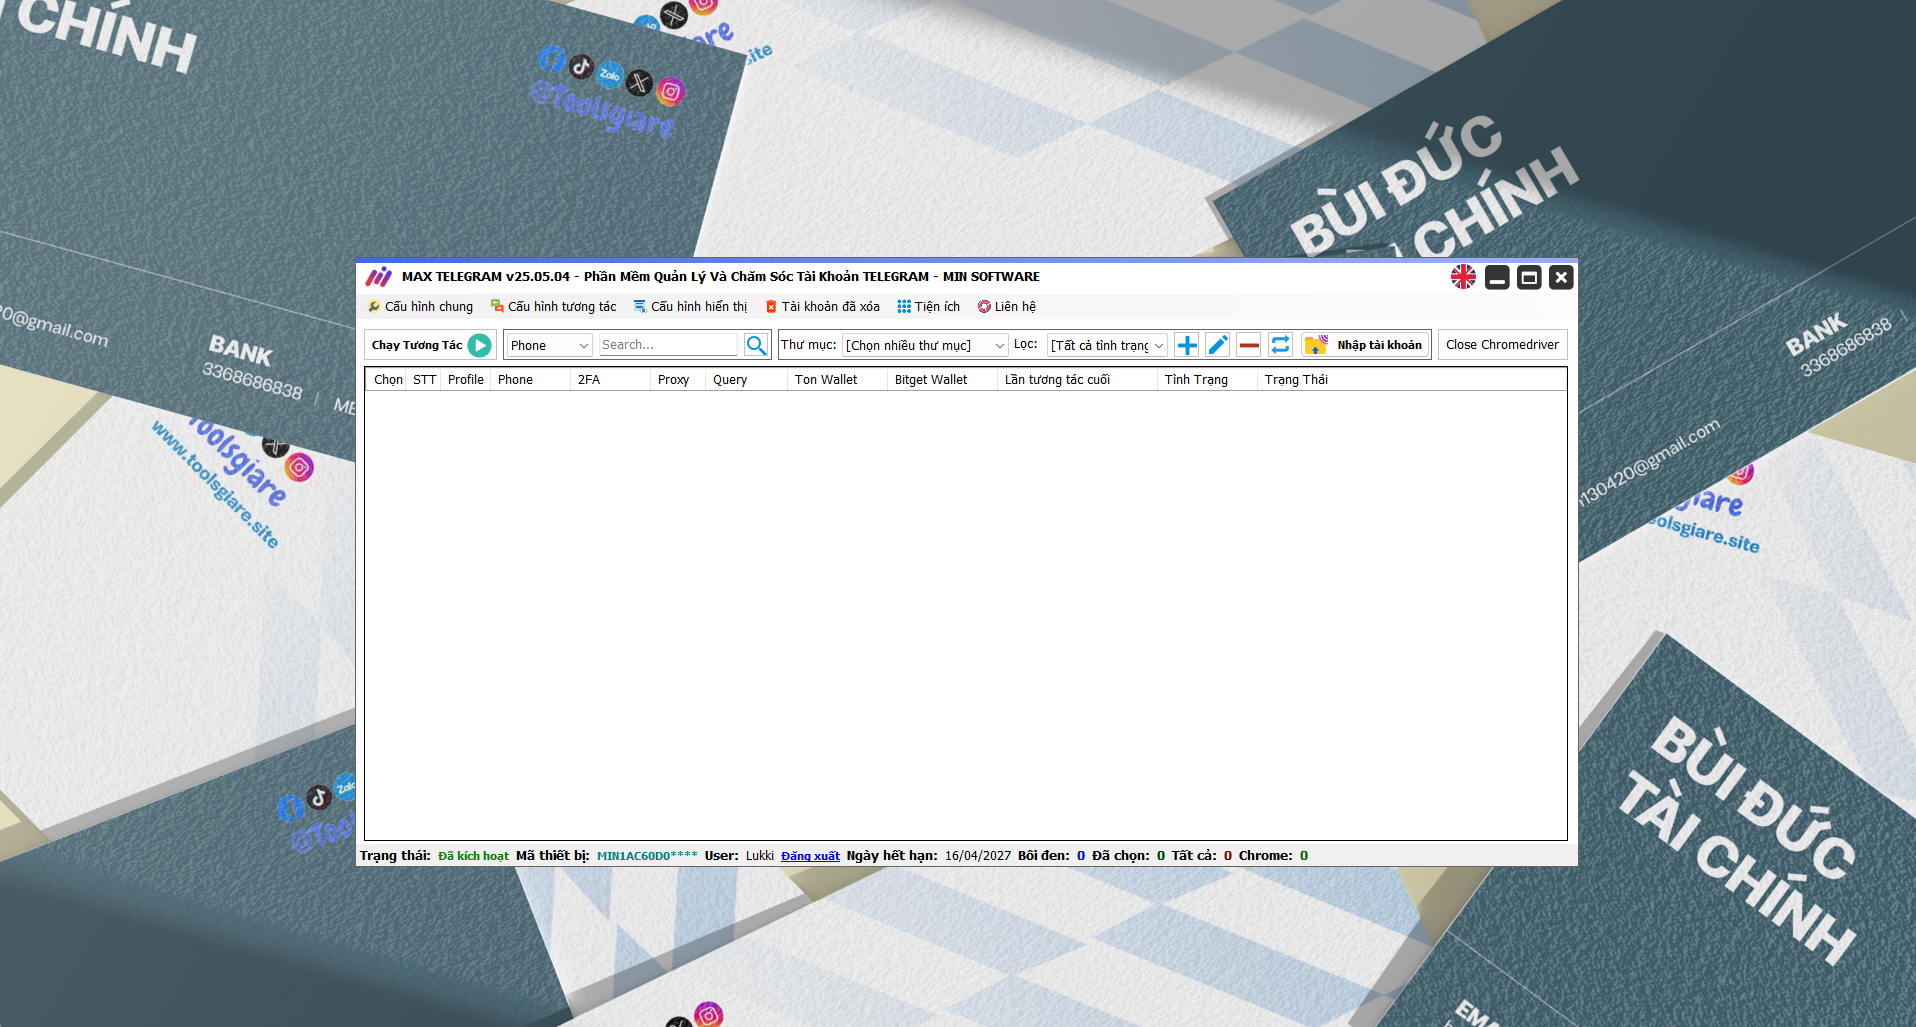Image resolution: width=1916 pixels, height=1027 pixels.
Task: Click the UK flag language icon
Action: tap(1464, 277)
